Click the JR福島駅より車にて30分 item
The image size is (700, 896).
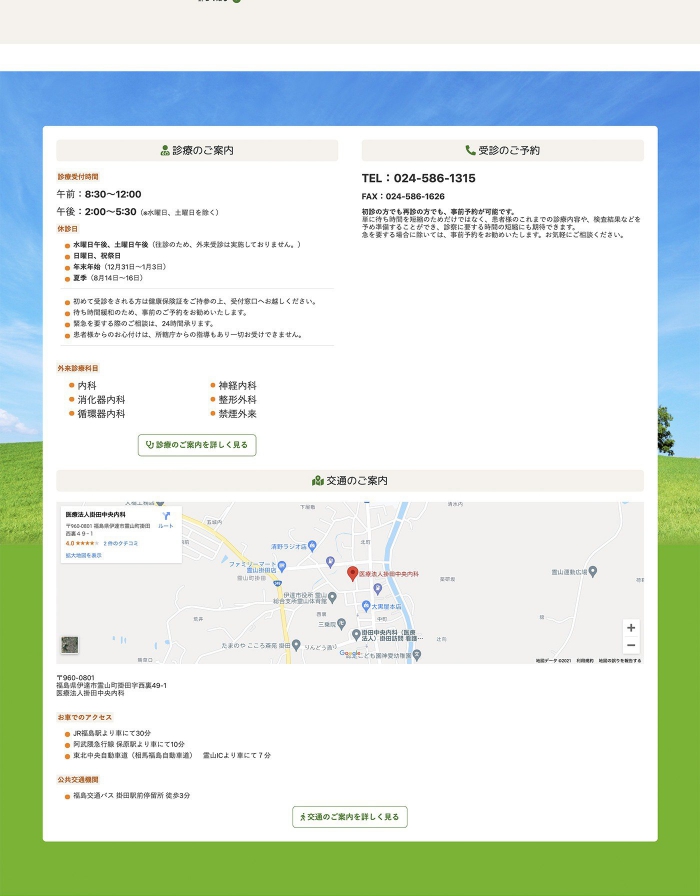coord(112,733)
